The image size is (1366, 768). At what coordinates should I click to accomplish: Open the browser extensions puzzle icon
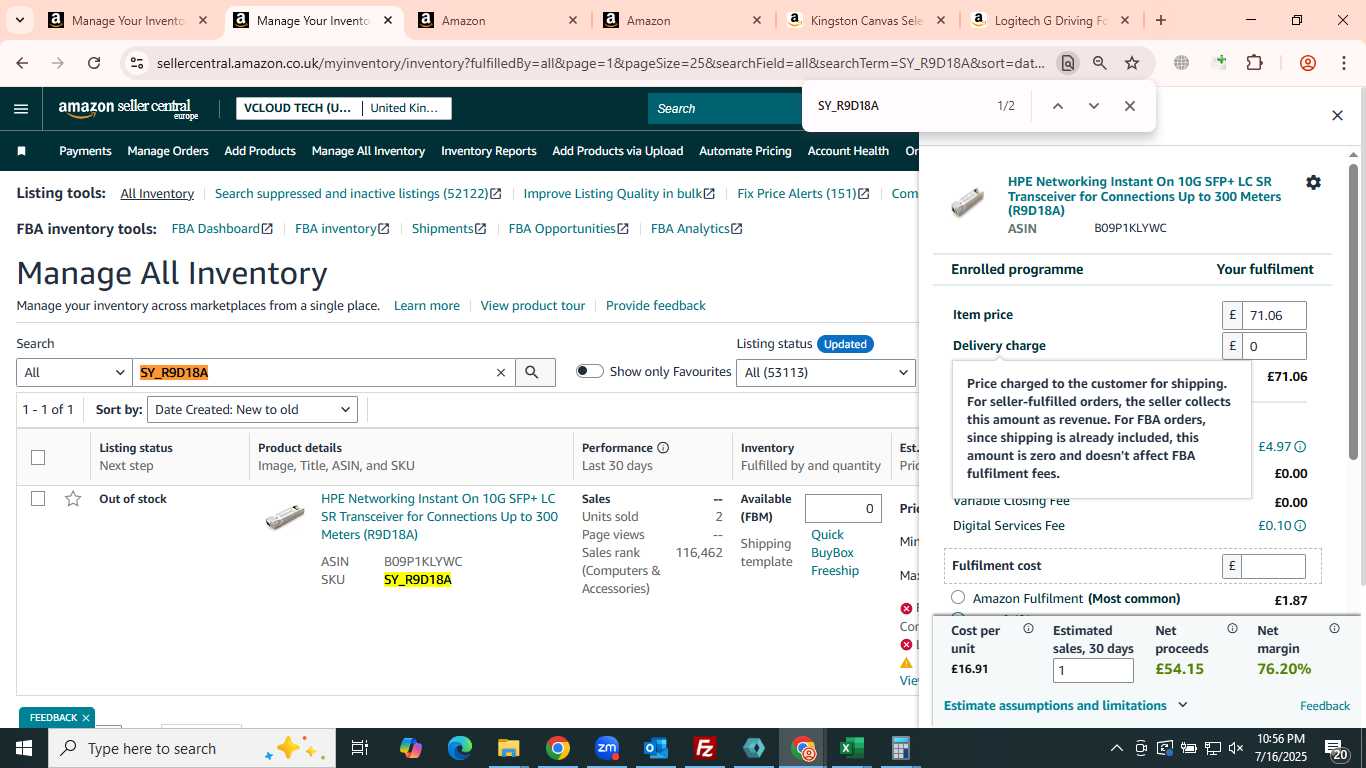(x=1254, y=63)
